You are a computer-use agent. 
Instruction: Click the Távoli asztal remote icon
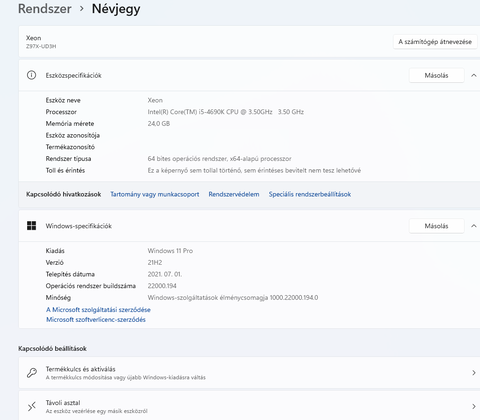32,406
